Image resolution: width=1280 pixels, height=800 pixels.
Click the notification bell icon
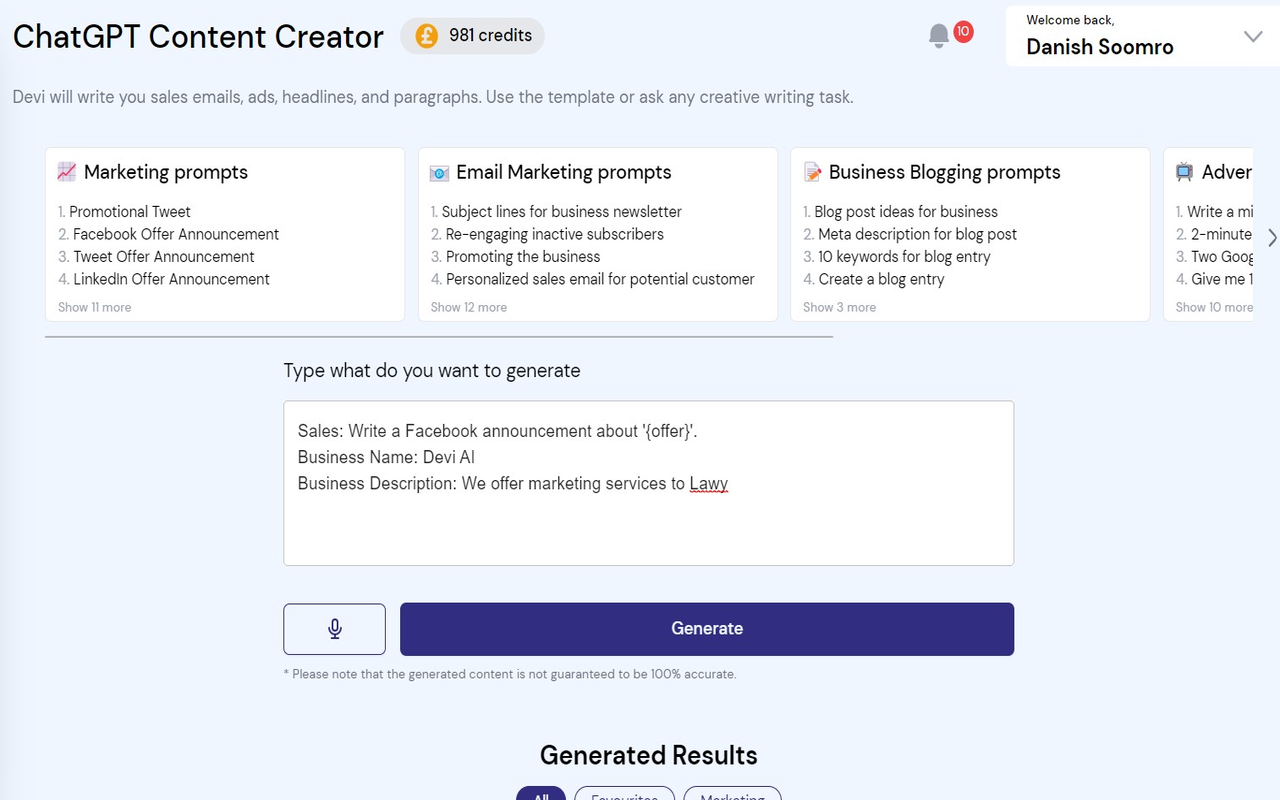tap(938, 37)
